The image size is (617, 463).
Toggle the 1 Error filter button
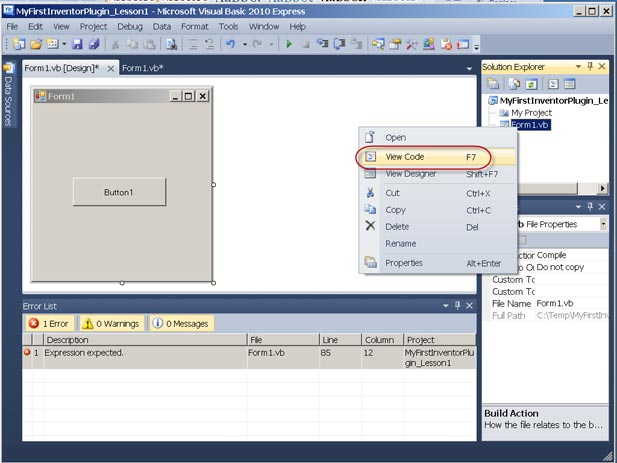(x=50, y=323)
